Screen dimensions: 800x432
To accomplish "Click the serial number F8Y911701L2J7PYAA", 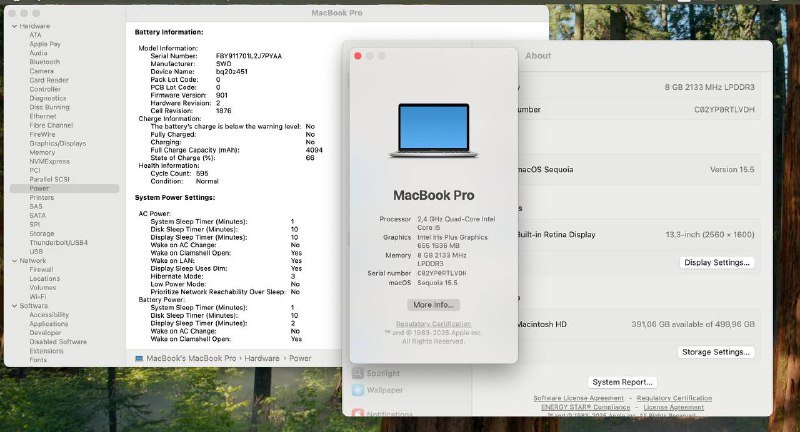I will point(249,56).
